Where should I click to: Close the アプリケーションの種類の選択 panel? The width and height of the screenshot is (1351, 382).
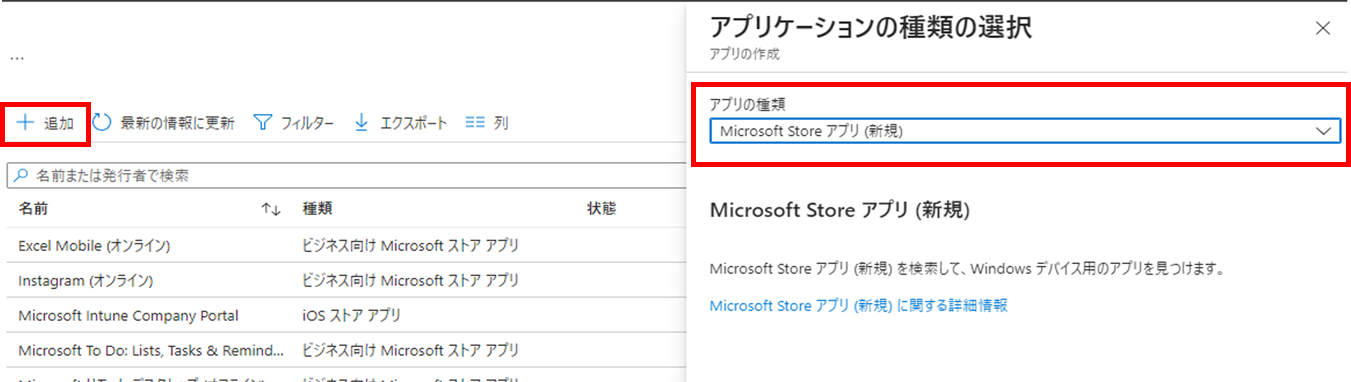pos(1323,28)
